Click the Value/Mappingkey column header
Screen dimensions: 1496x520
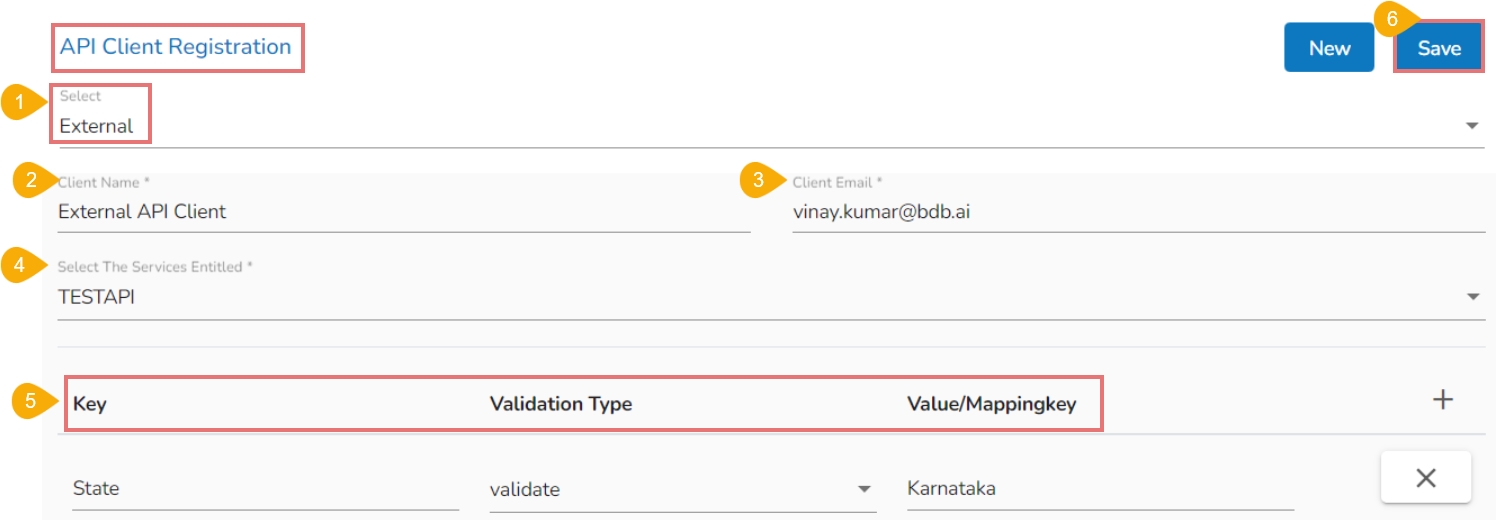pyautogui.click(x=991, y=404)
